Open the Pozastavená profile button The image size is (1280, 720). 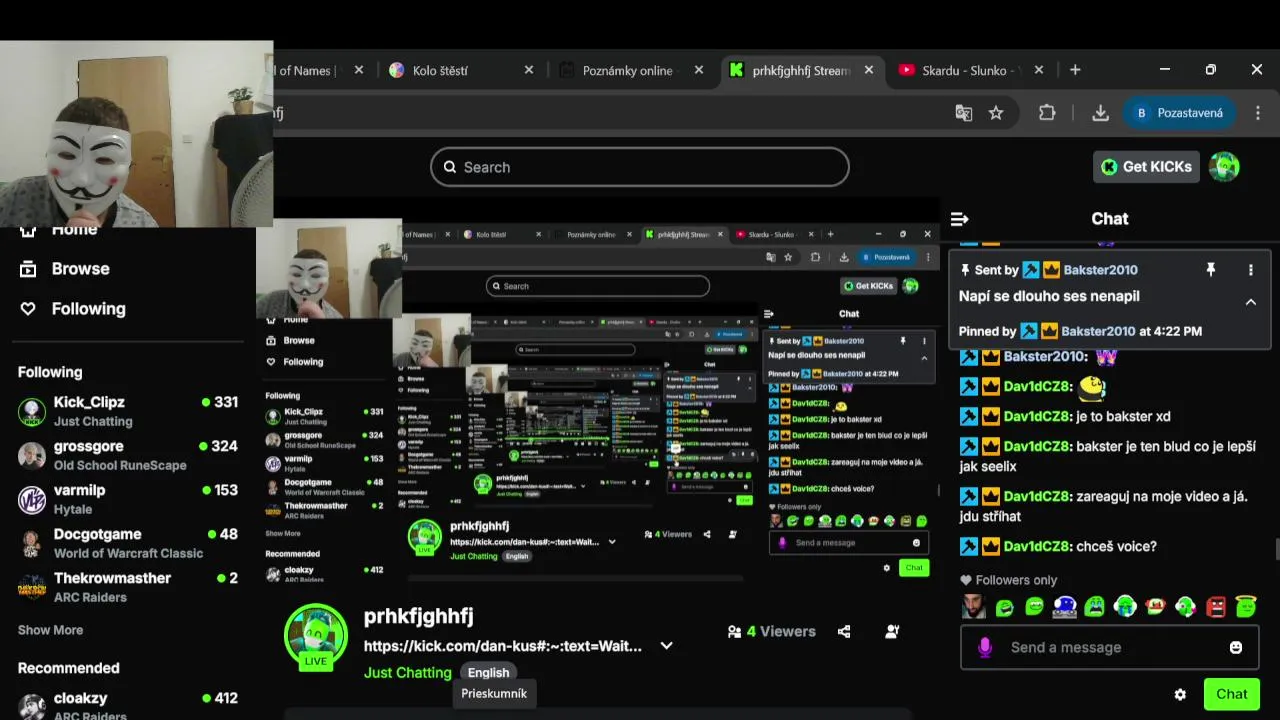coord(1179,113)
